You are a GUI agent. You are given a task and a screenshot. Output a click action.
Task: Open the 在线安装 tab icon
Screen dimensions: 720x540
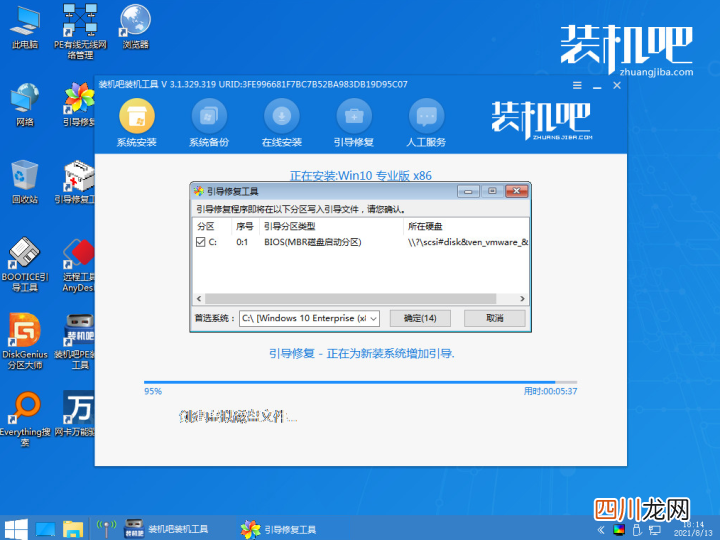281,116
